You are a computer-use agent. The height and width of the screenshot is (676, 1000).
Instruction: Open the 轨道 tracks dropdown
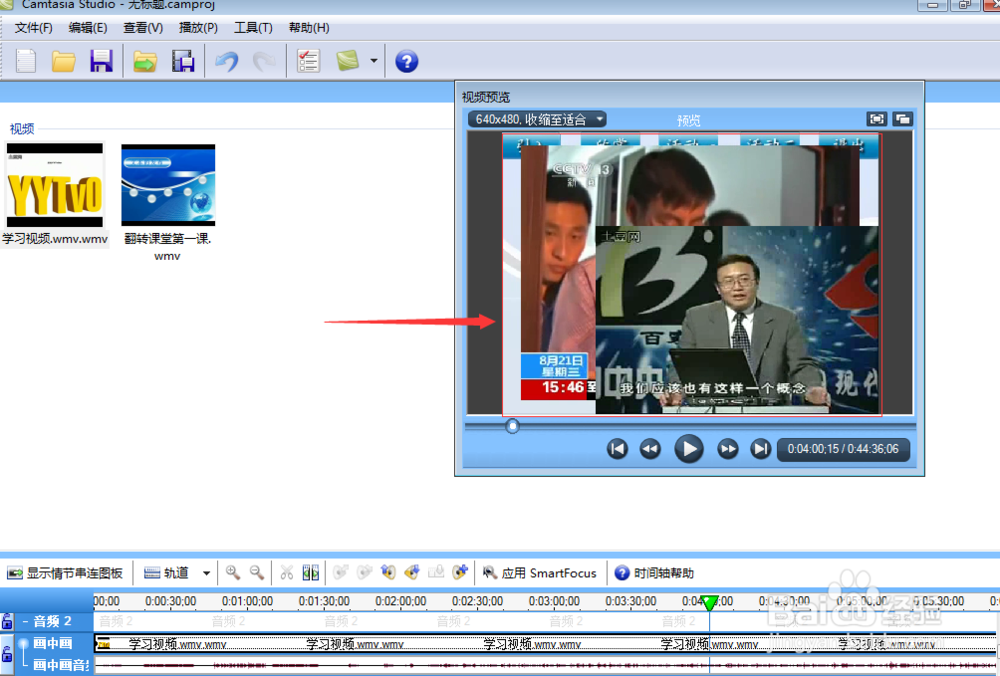point(177,573)
